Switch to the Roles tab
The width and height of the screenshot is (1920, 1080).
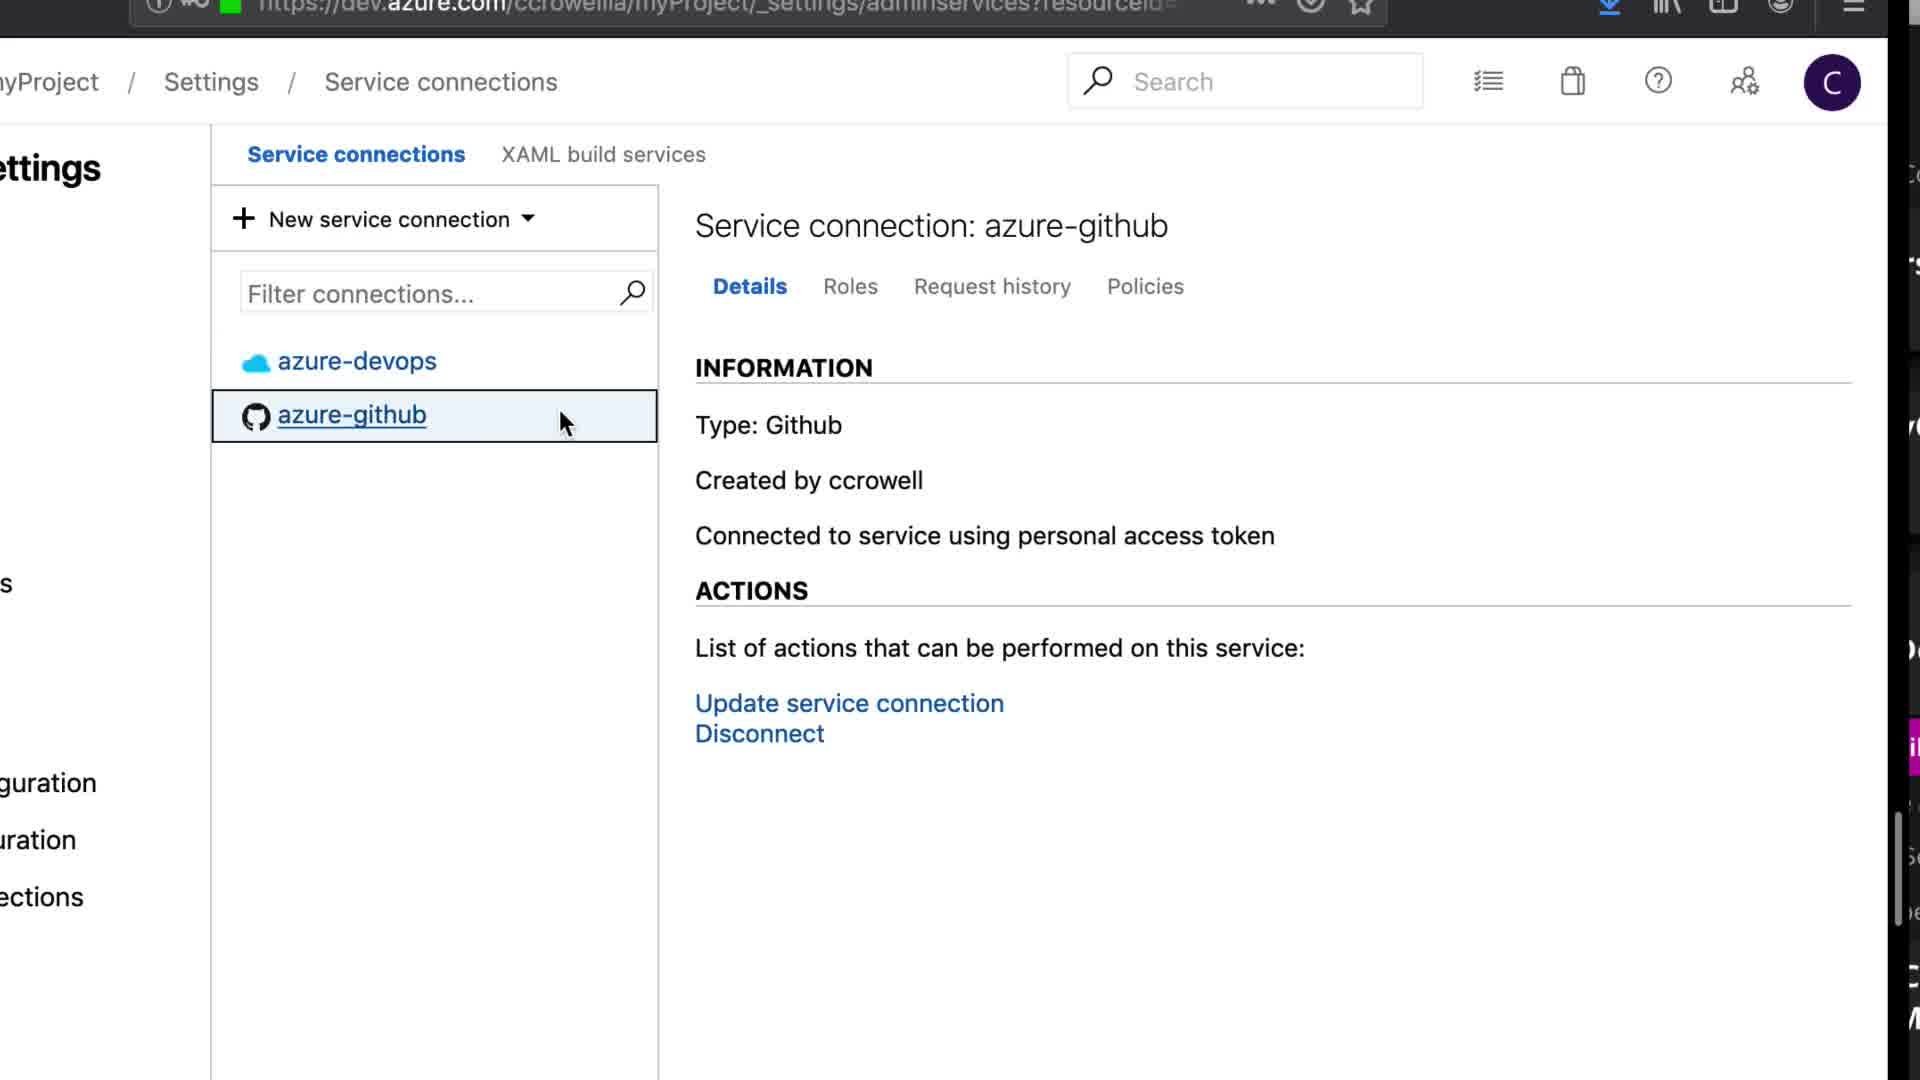click(850, 287)
